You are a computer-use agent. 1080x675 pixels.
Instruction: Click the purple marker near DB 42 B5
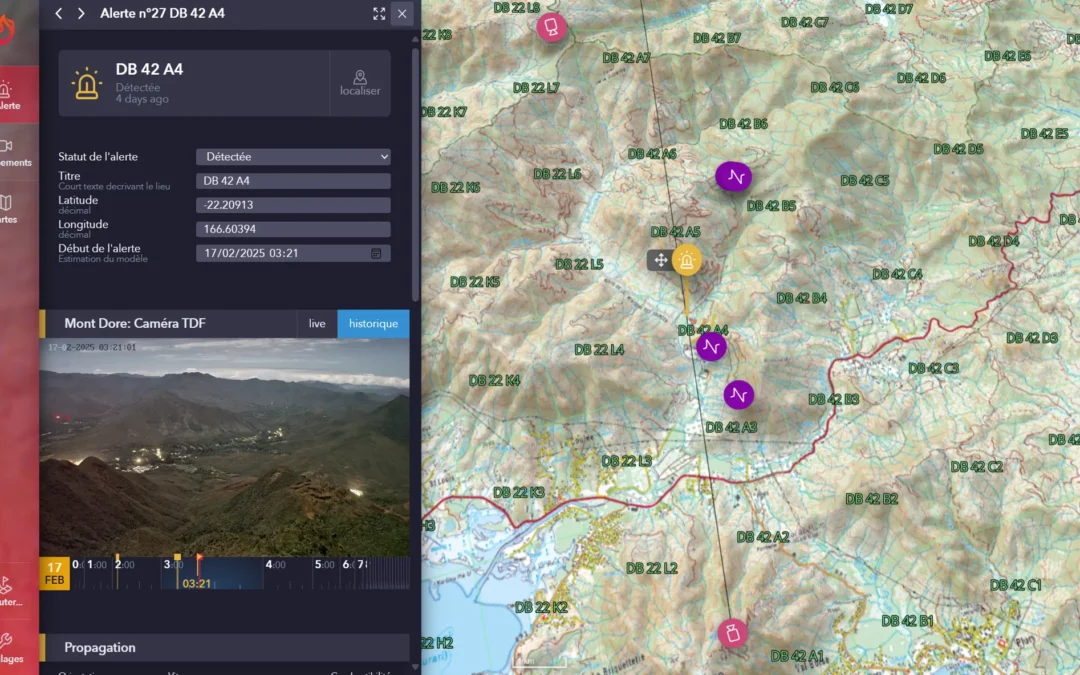click(x=734, y=177)
